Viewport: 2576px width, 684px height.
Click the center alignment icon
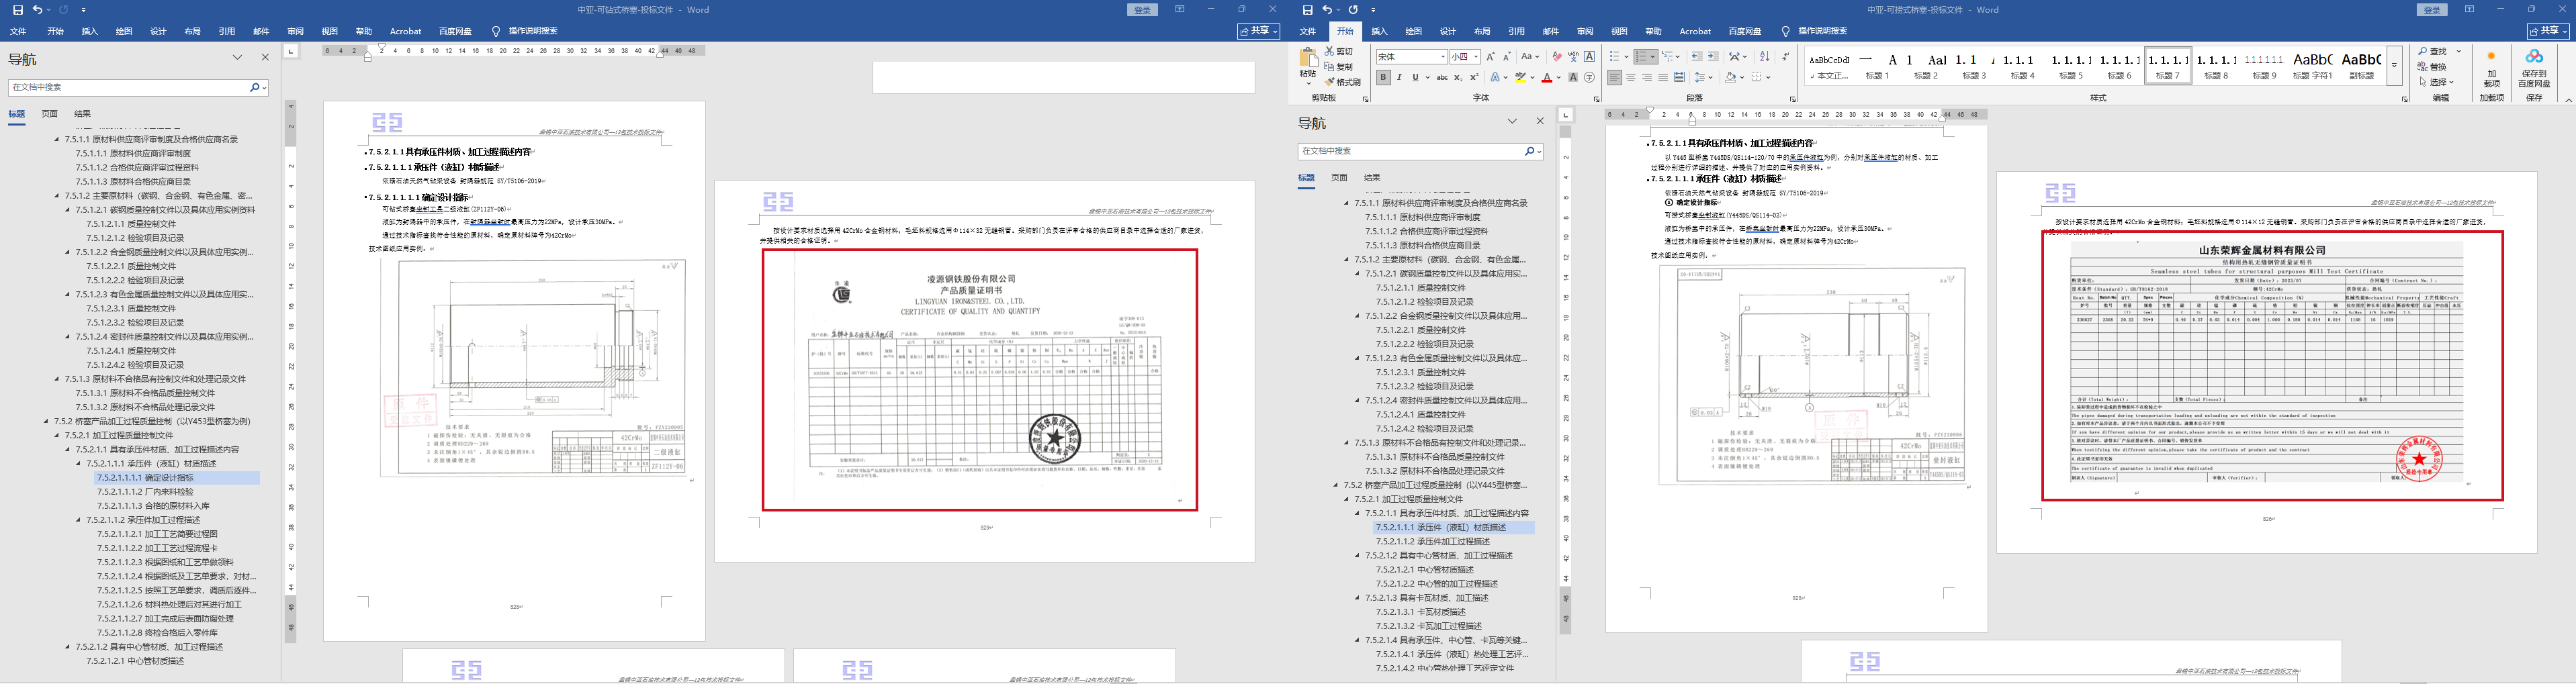[x=1631, y=78]
